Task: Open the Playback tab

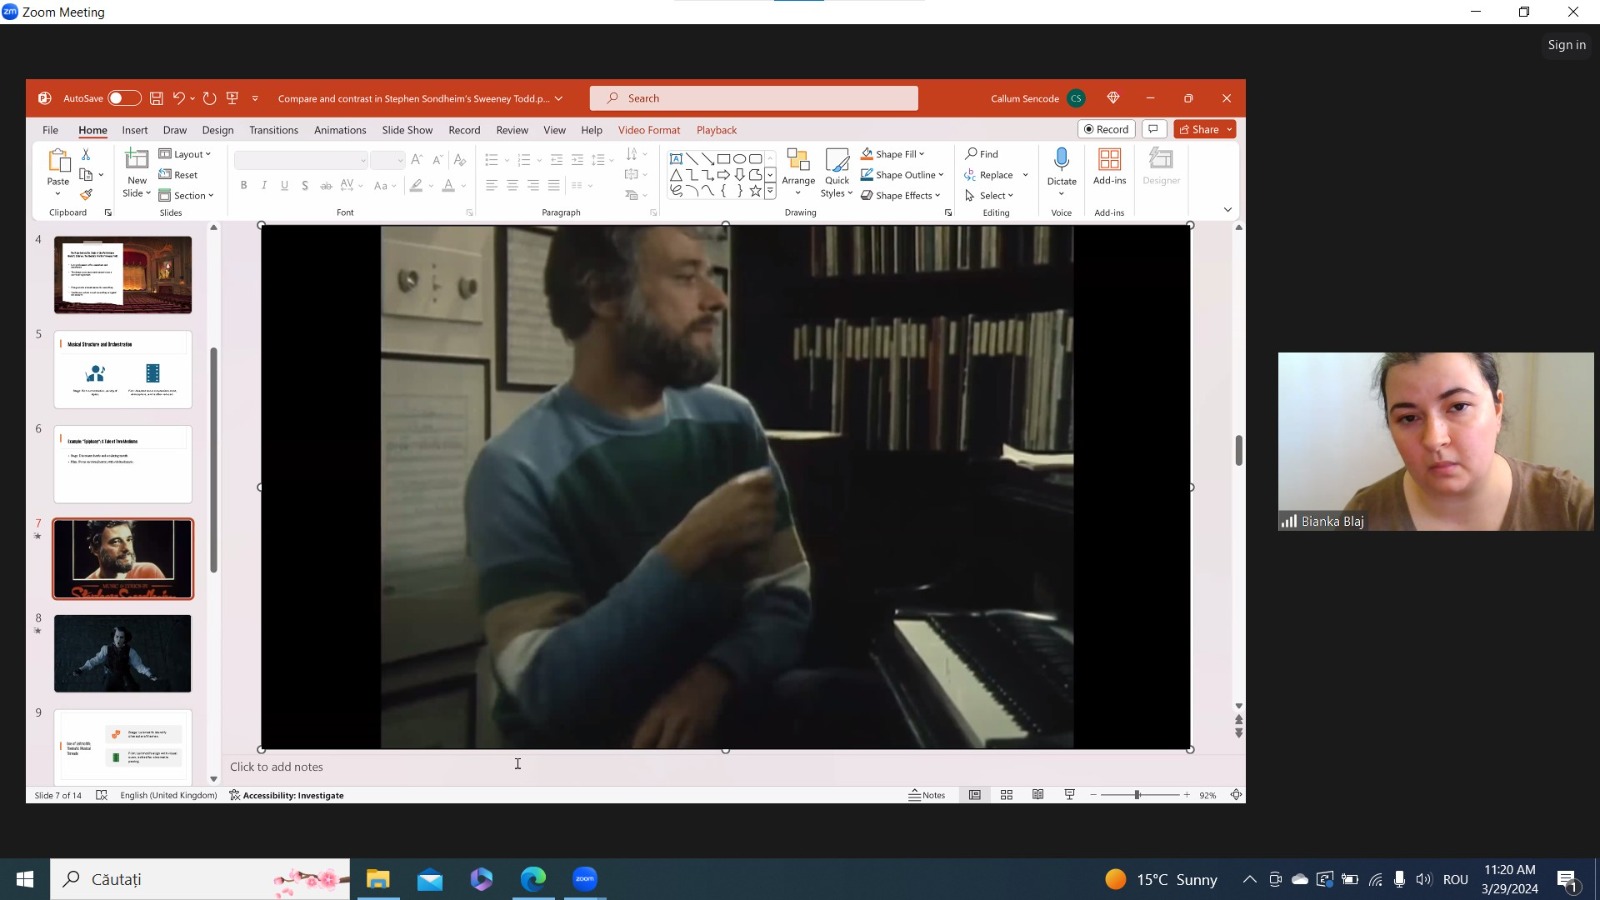Action: (717, 130)
